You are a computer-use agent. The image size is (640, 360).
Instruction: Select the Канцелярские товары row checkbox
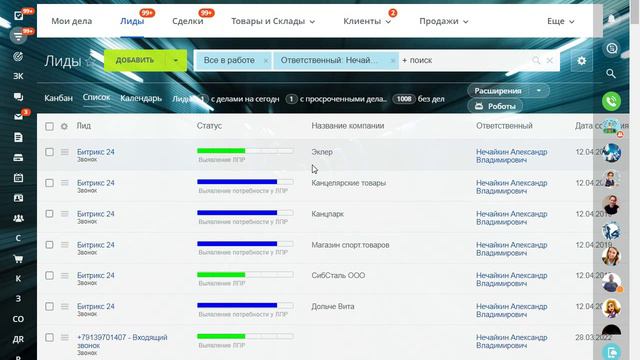pyautogui.click(x=49, y=183)
